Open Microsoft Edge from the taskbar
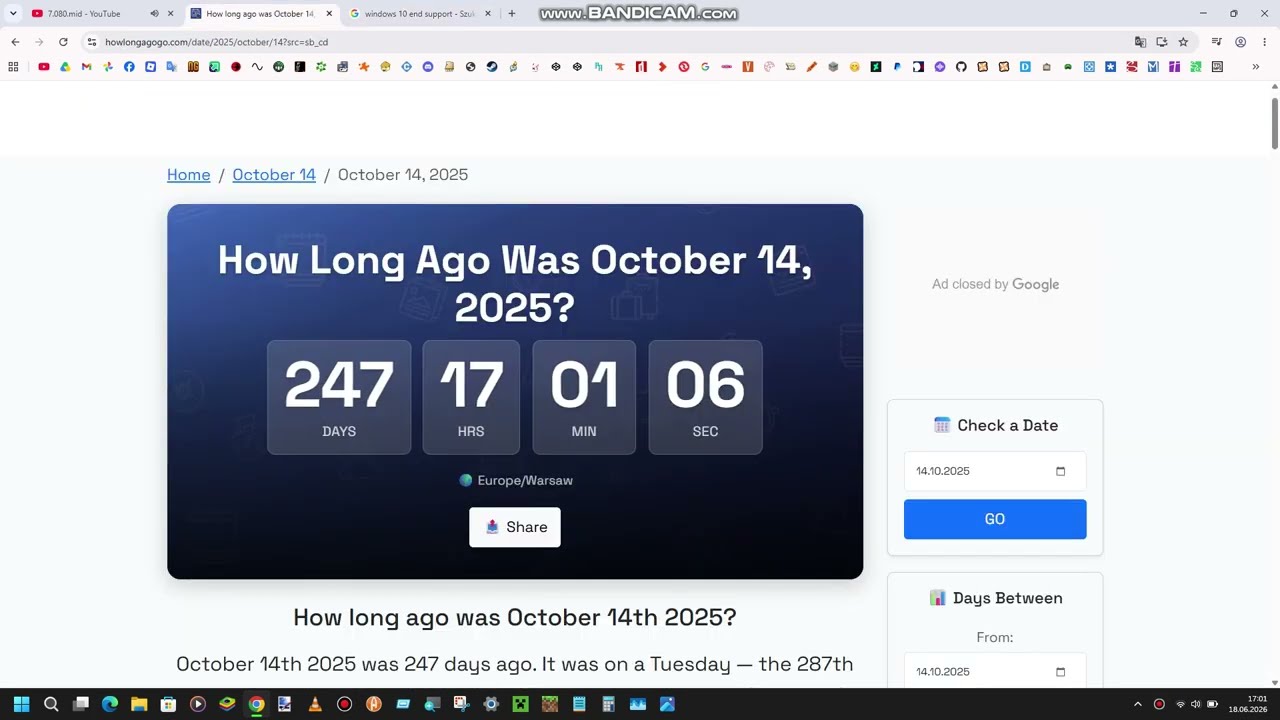The width and height of the screenshot is (1280, 720). click(110, 704)
